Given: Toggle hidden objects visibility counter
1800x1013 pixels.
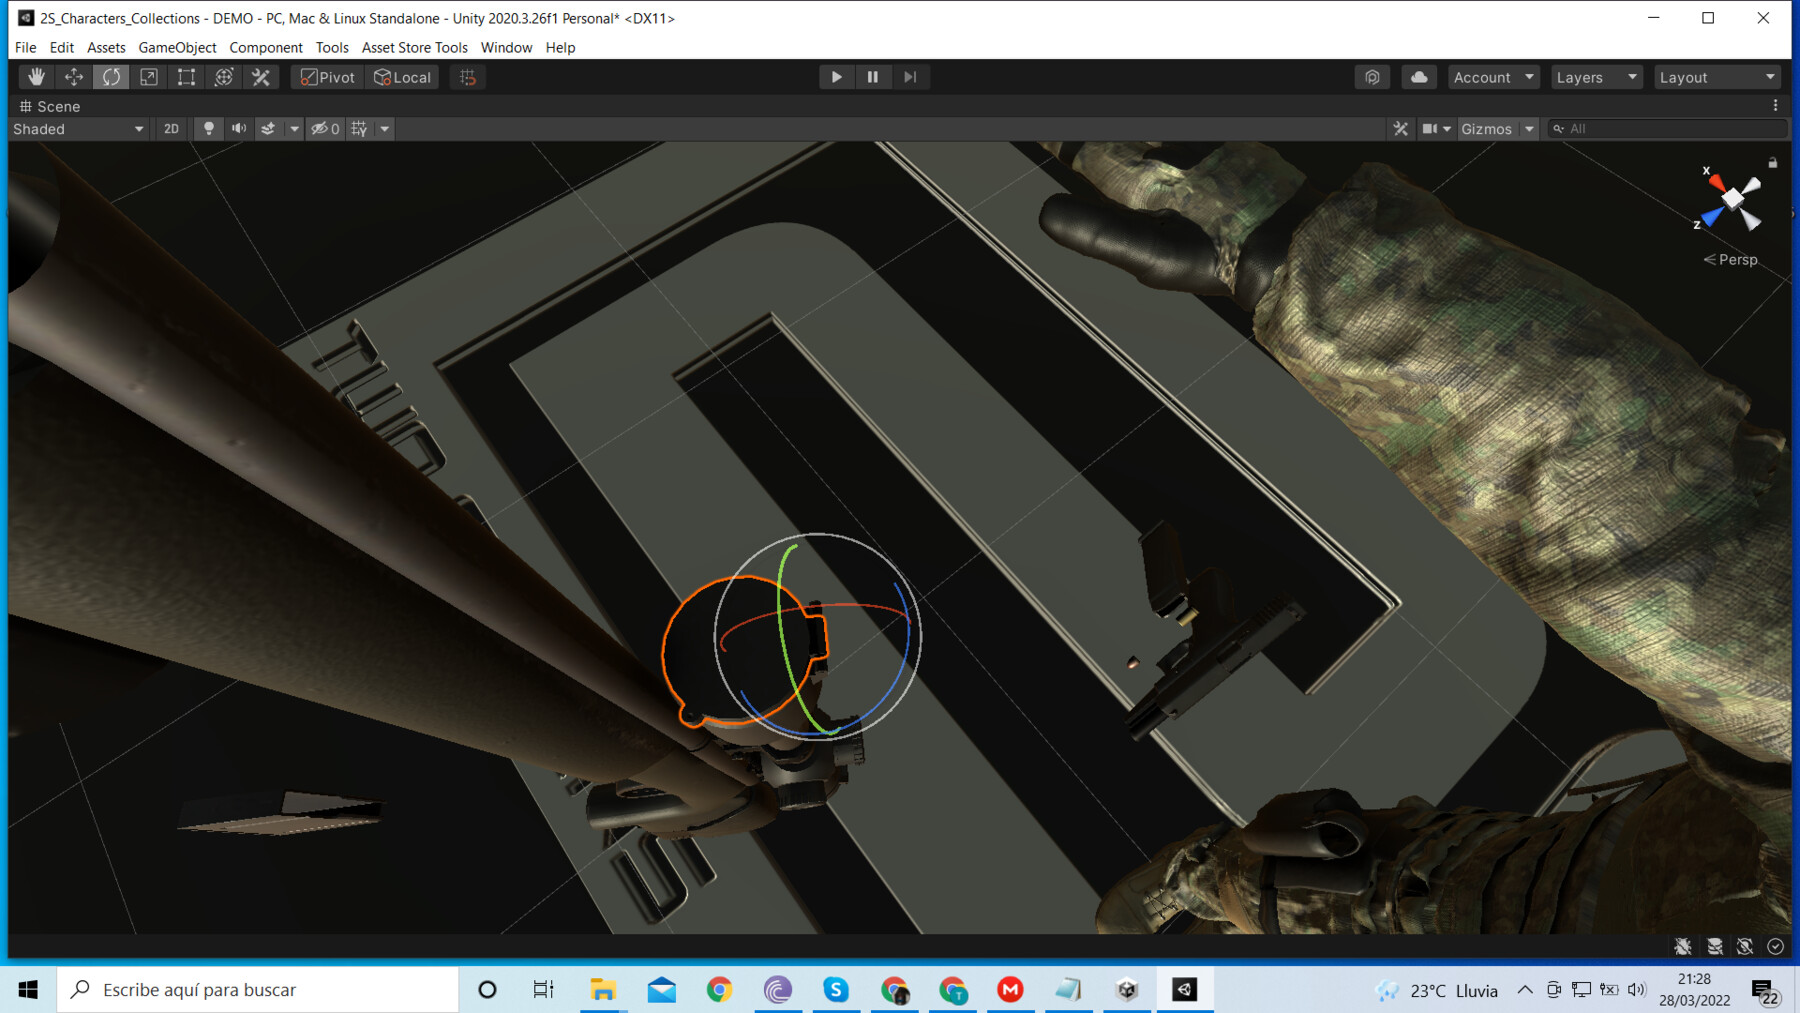Looking at the screenshot, I should click(325, 129).
